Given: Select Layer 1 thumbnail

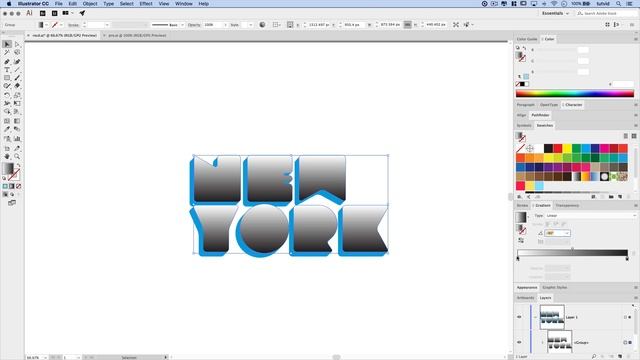Looking at the screenshot, I should pos(552,317).
